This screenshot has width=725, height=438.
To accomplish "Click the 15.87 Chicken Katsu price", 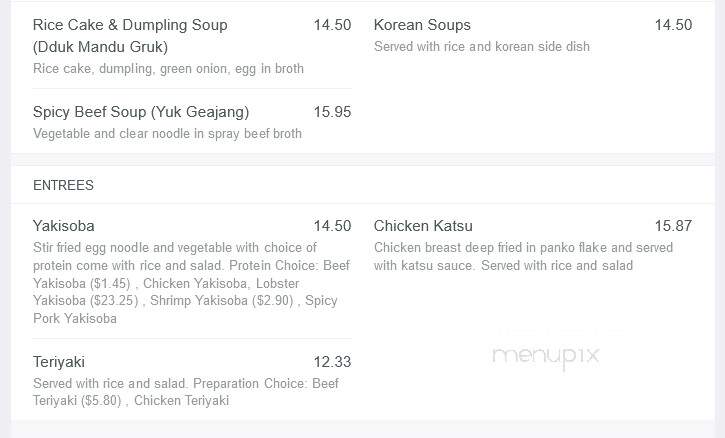I will click(x=673, y=226).
